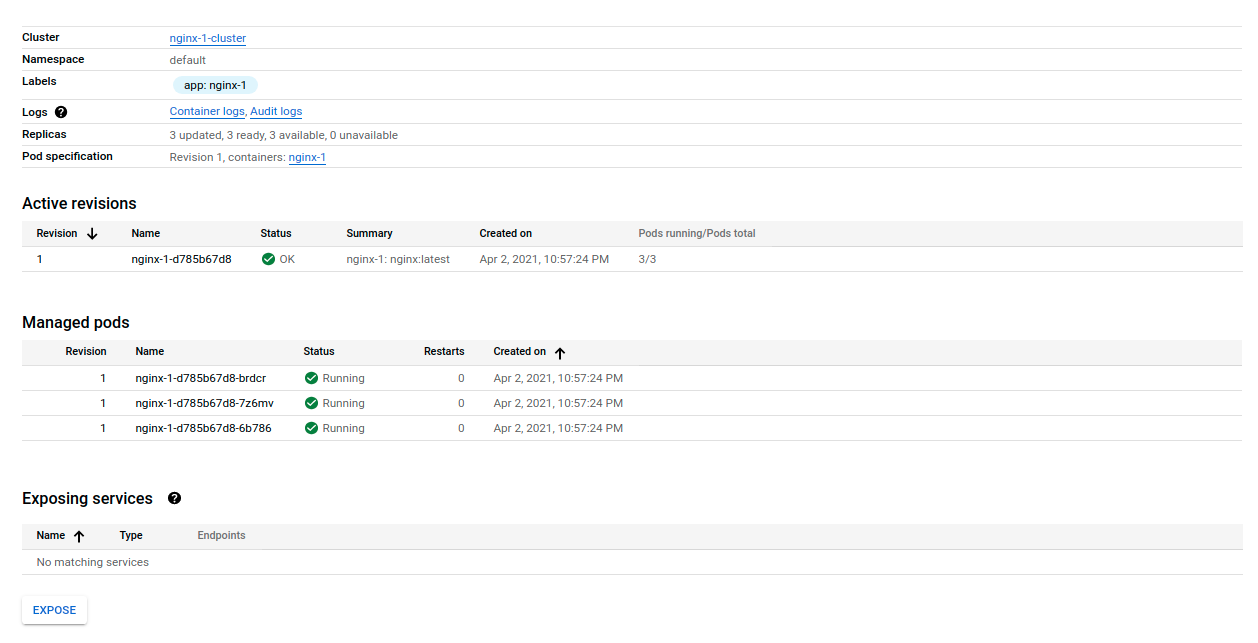Click the help icon beside Exposing services
Image resolution: width=1258 pixels, height=643 pixels.
175,498
